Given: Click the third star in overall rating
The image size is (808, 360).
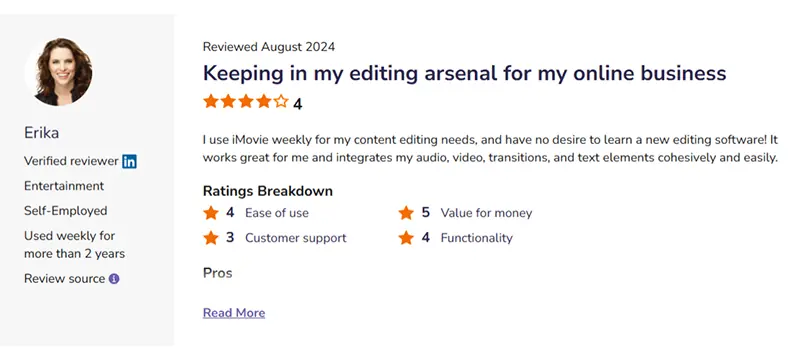Looking at the screenshot, I should pyautogui.click(x=246, y=101).
